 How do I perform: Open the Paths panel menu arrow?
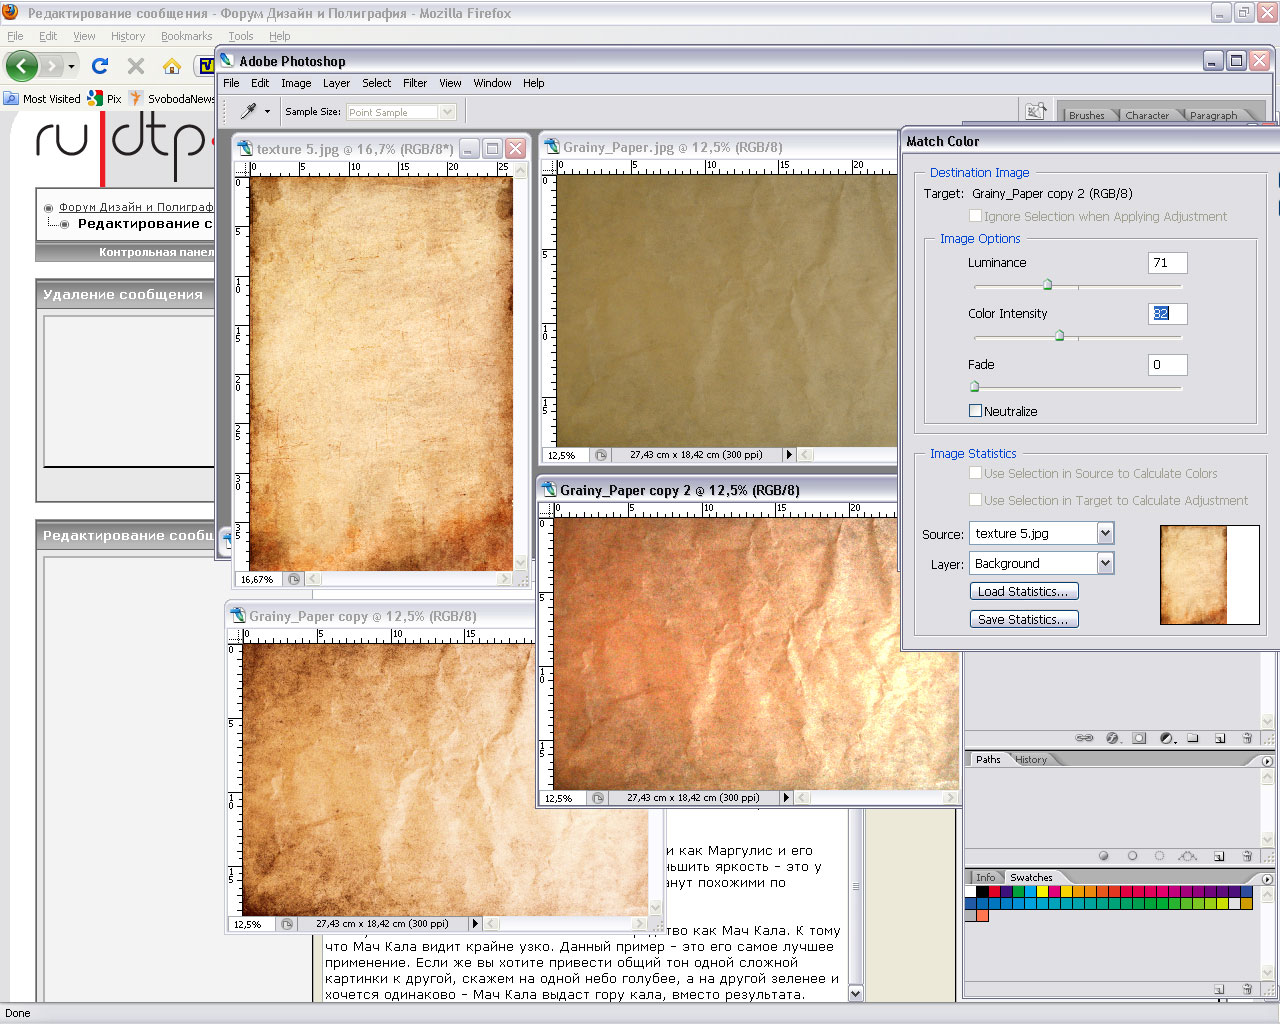pos(1267,761)
